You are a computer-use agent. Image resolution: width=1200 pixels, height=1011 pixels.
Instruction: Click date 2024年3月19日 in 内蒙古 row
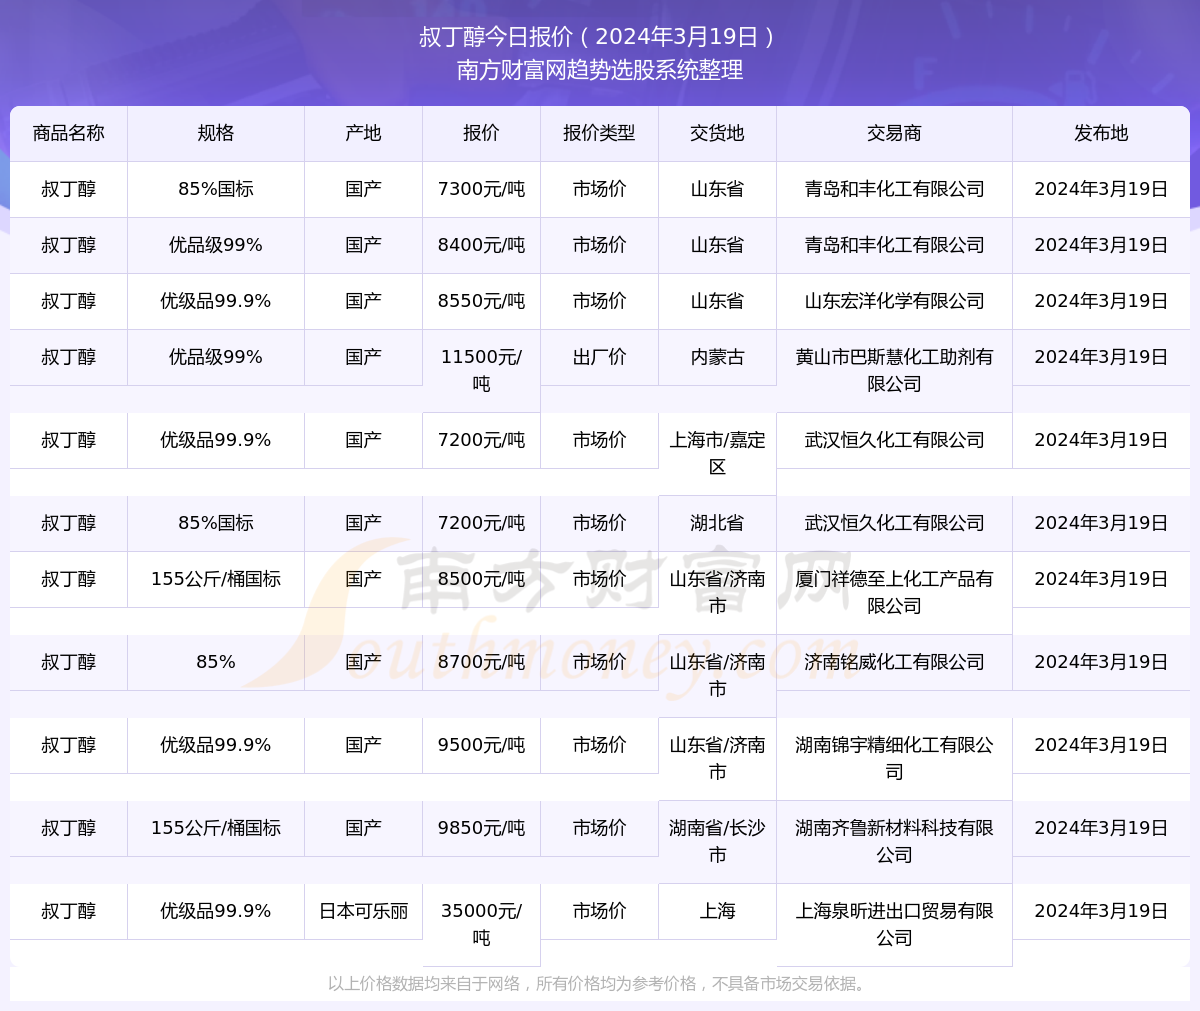[x=1101, y=357]
